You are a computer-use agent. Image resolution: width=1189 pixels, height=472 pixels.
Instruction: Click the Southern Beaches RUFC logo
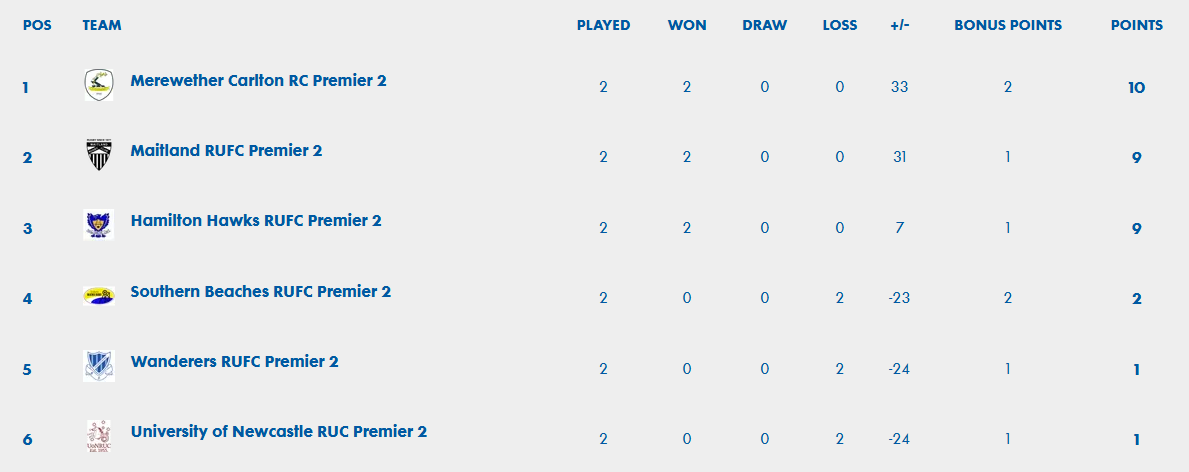99,296
